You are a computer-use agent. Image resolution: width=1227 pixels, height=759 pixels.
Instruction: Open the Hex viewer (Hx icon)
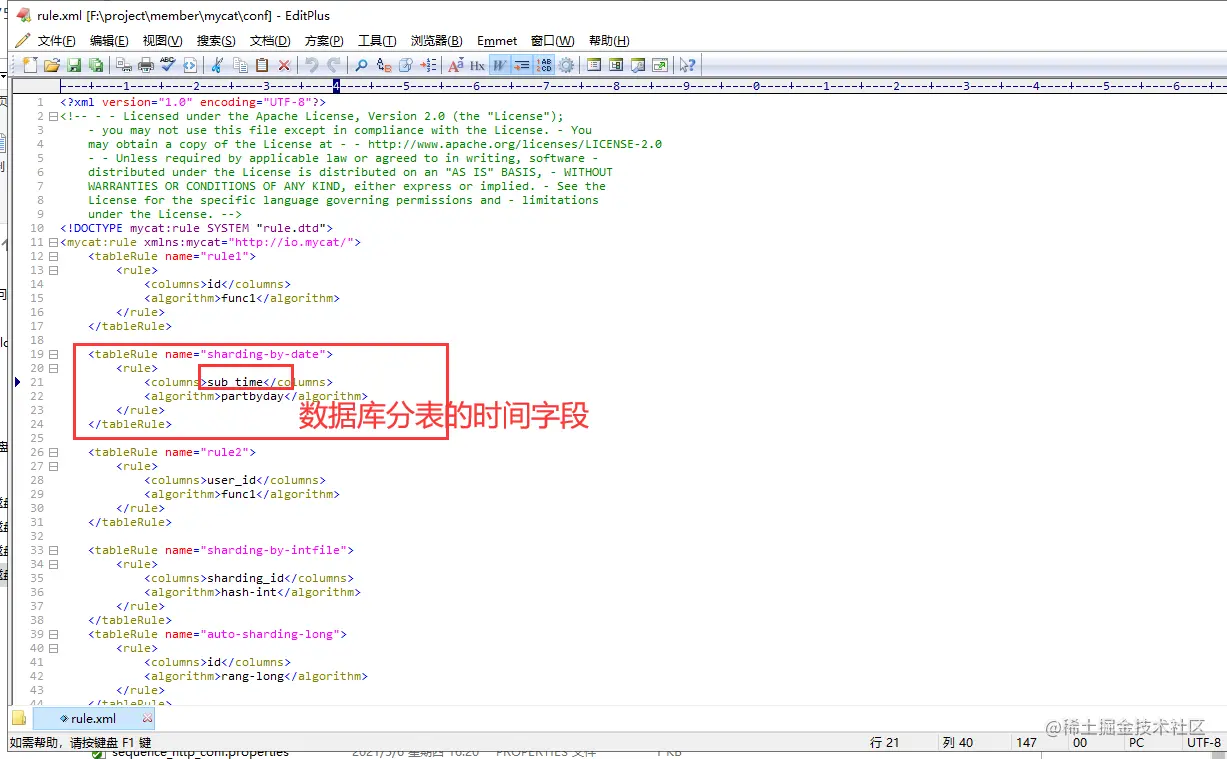coord(478,65)
